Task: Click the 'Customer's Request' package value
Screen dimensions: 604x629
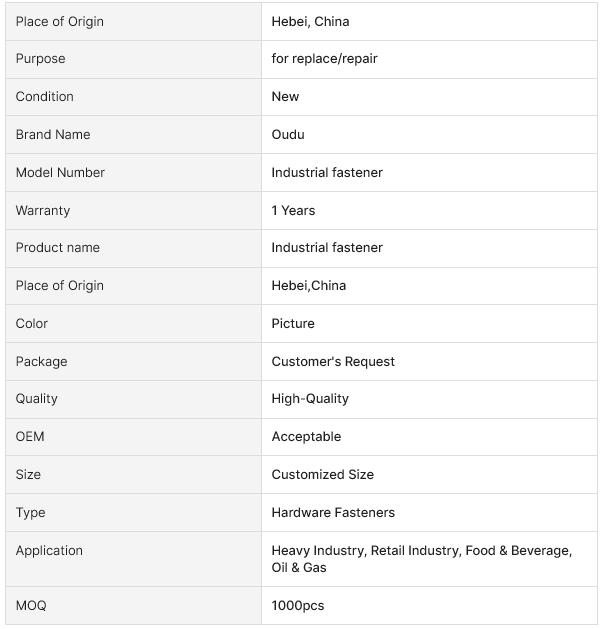Action: coord(333,362)
